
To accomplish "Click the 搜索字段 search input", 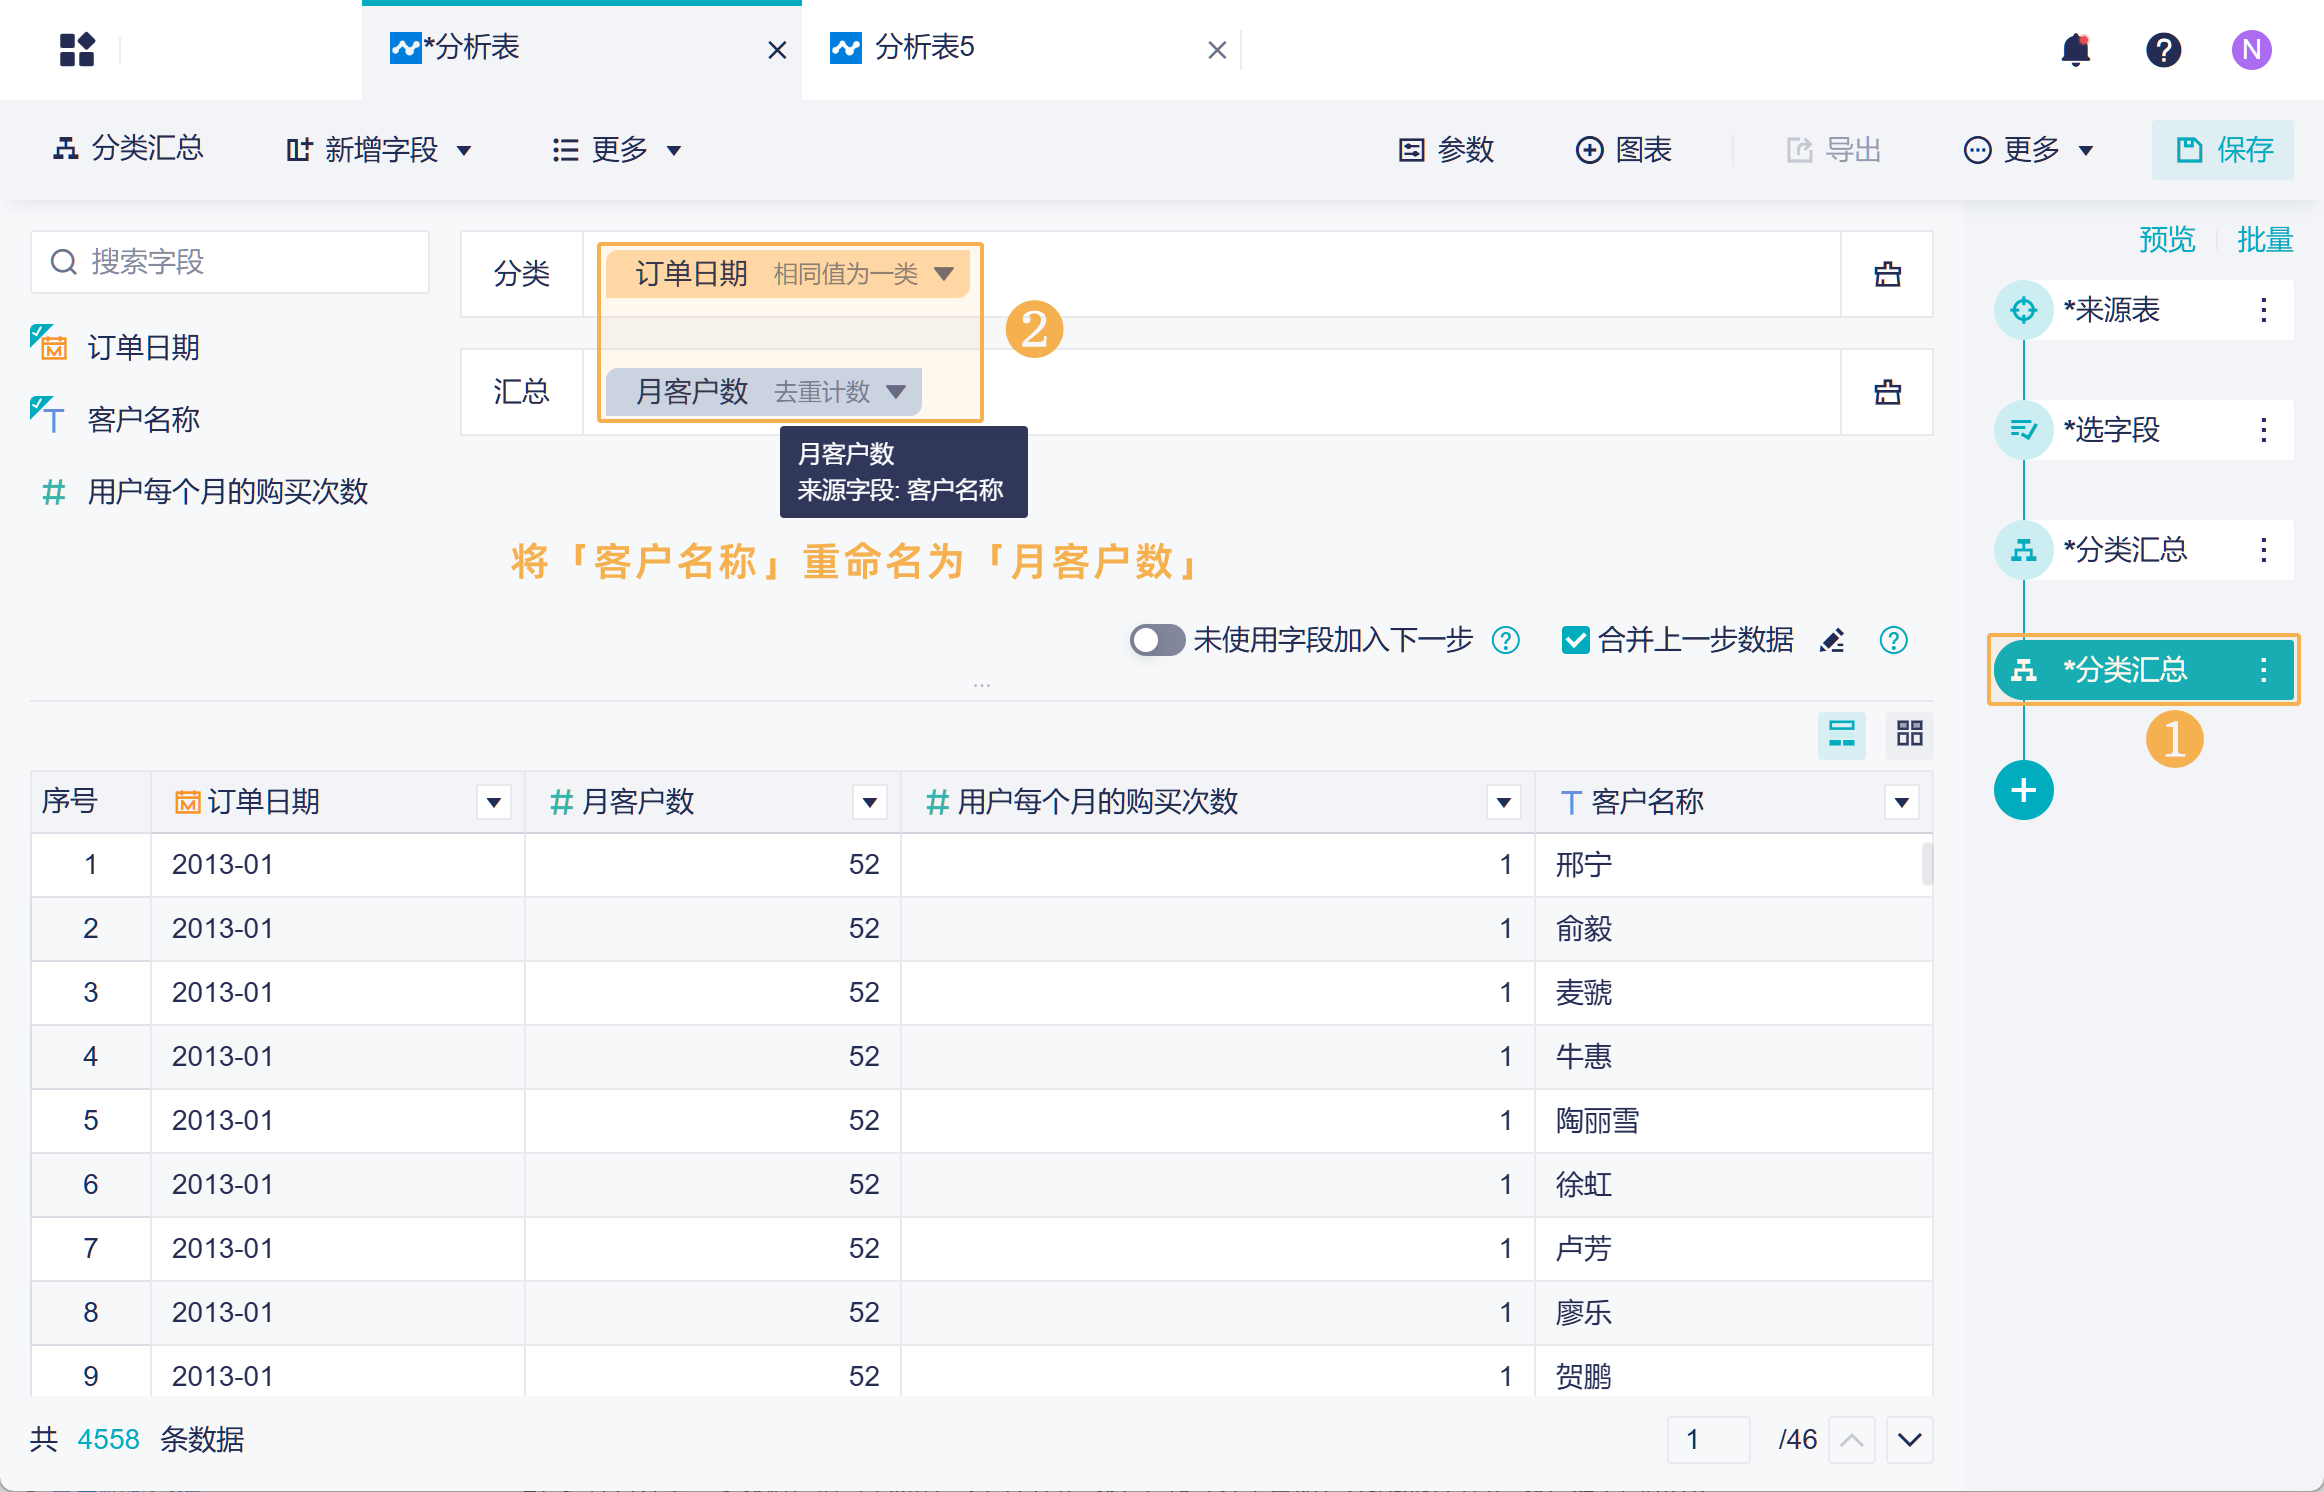I will [230, 262].
